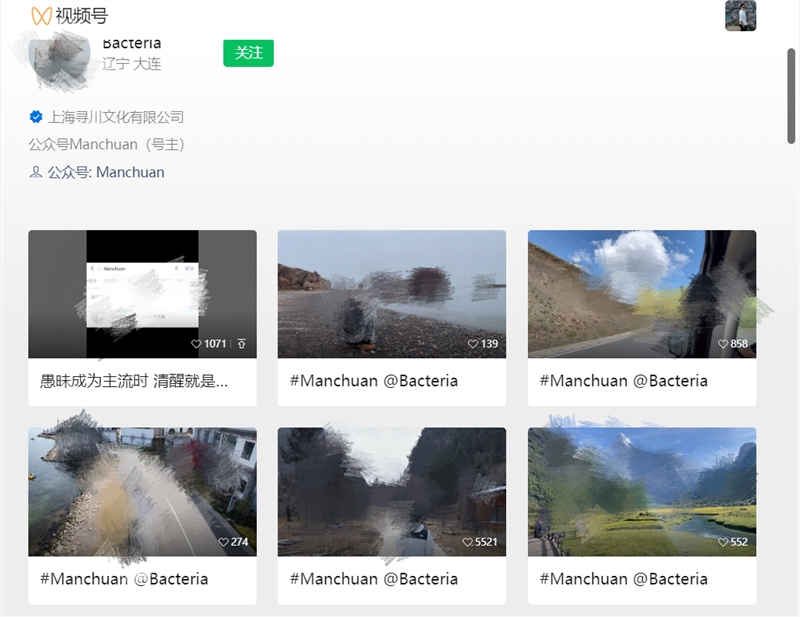The image size is (800, 617).
Task: Click the pinned-to-top icon on first video
Action: [x=241, y=344]
